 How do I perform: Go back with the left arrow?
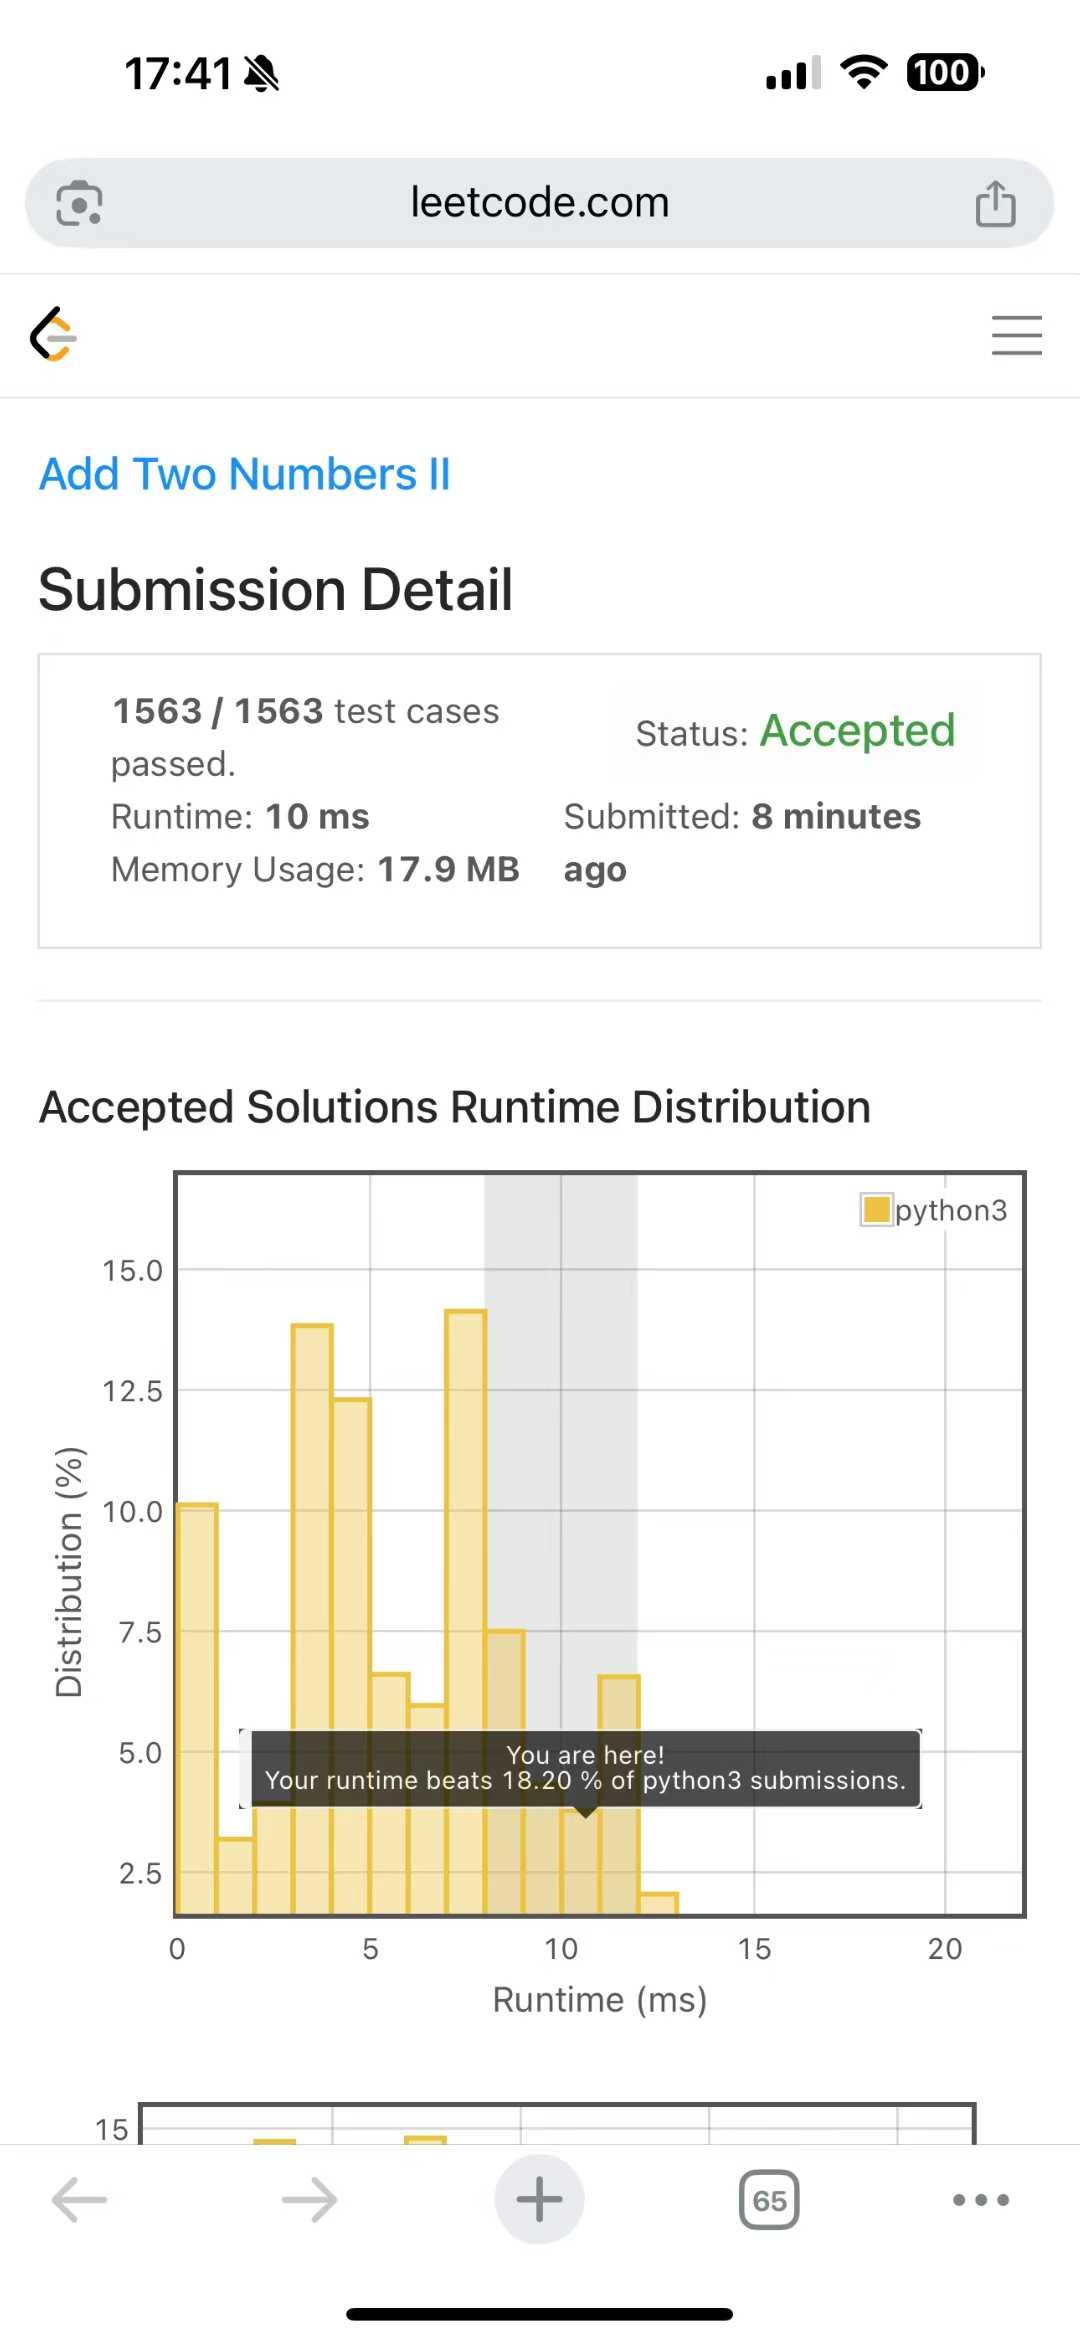[x=79, y=2199]
